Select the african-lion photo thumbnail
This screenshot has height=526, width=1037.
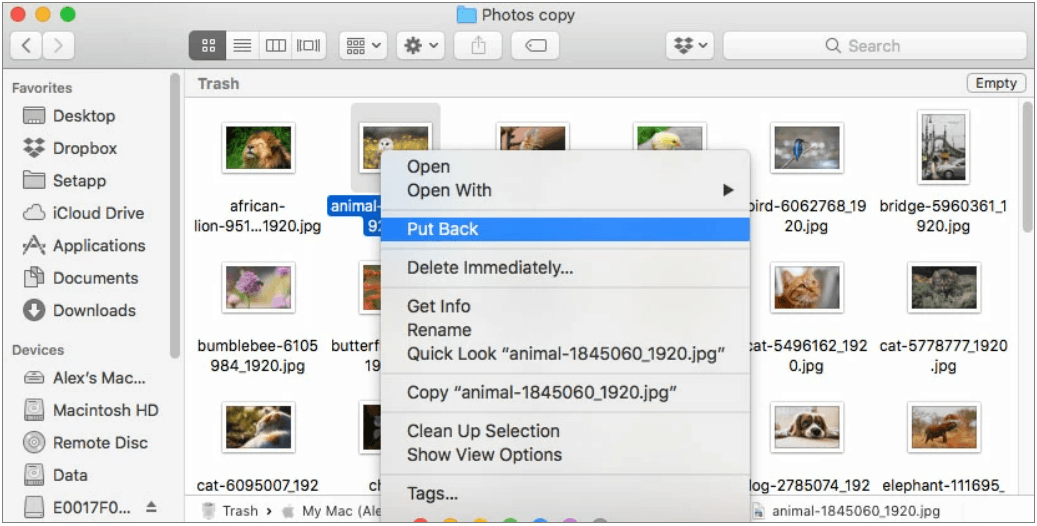259,148
